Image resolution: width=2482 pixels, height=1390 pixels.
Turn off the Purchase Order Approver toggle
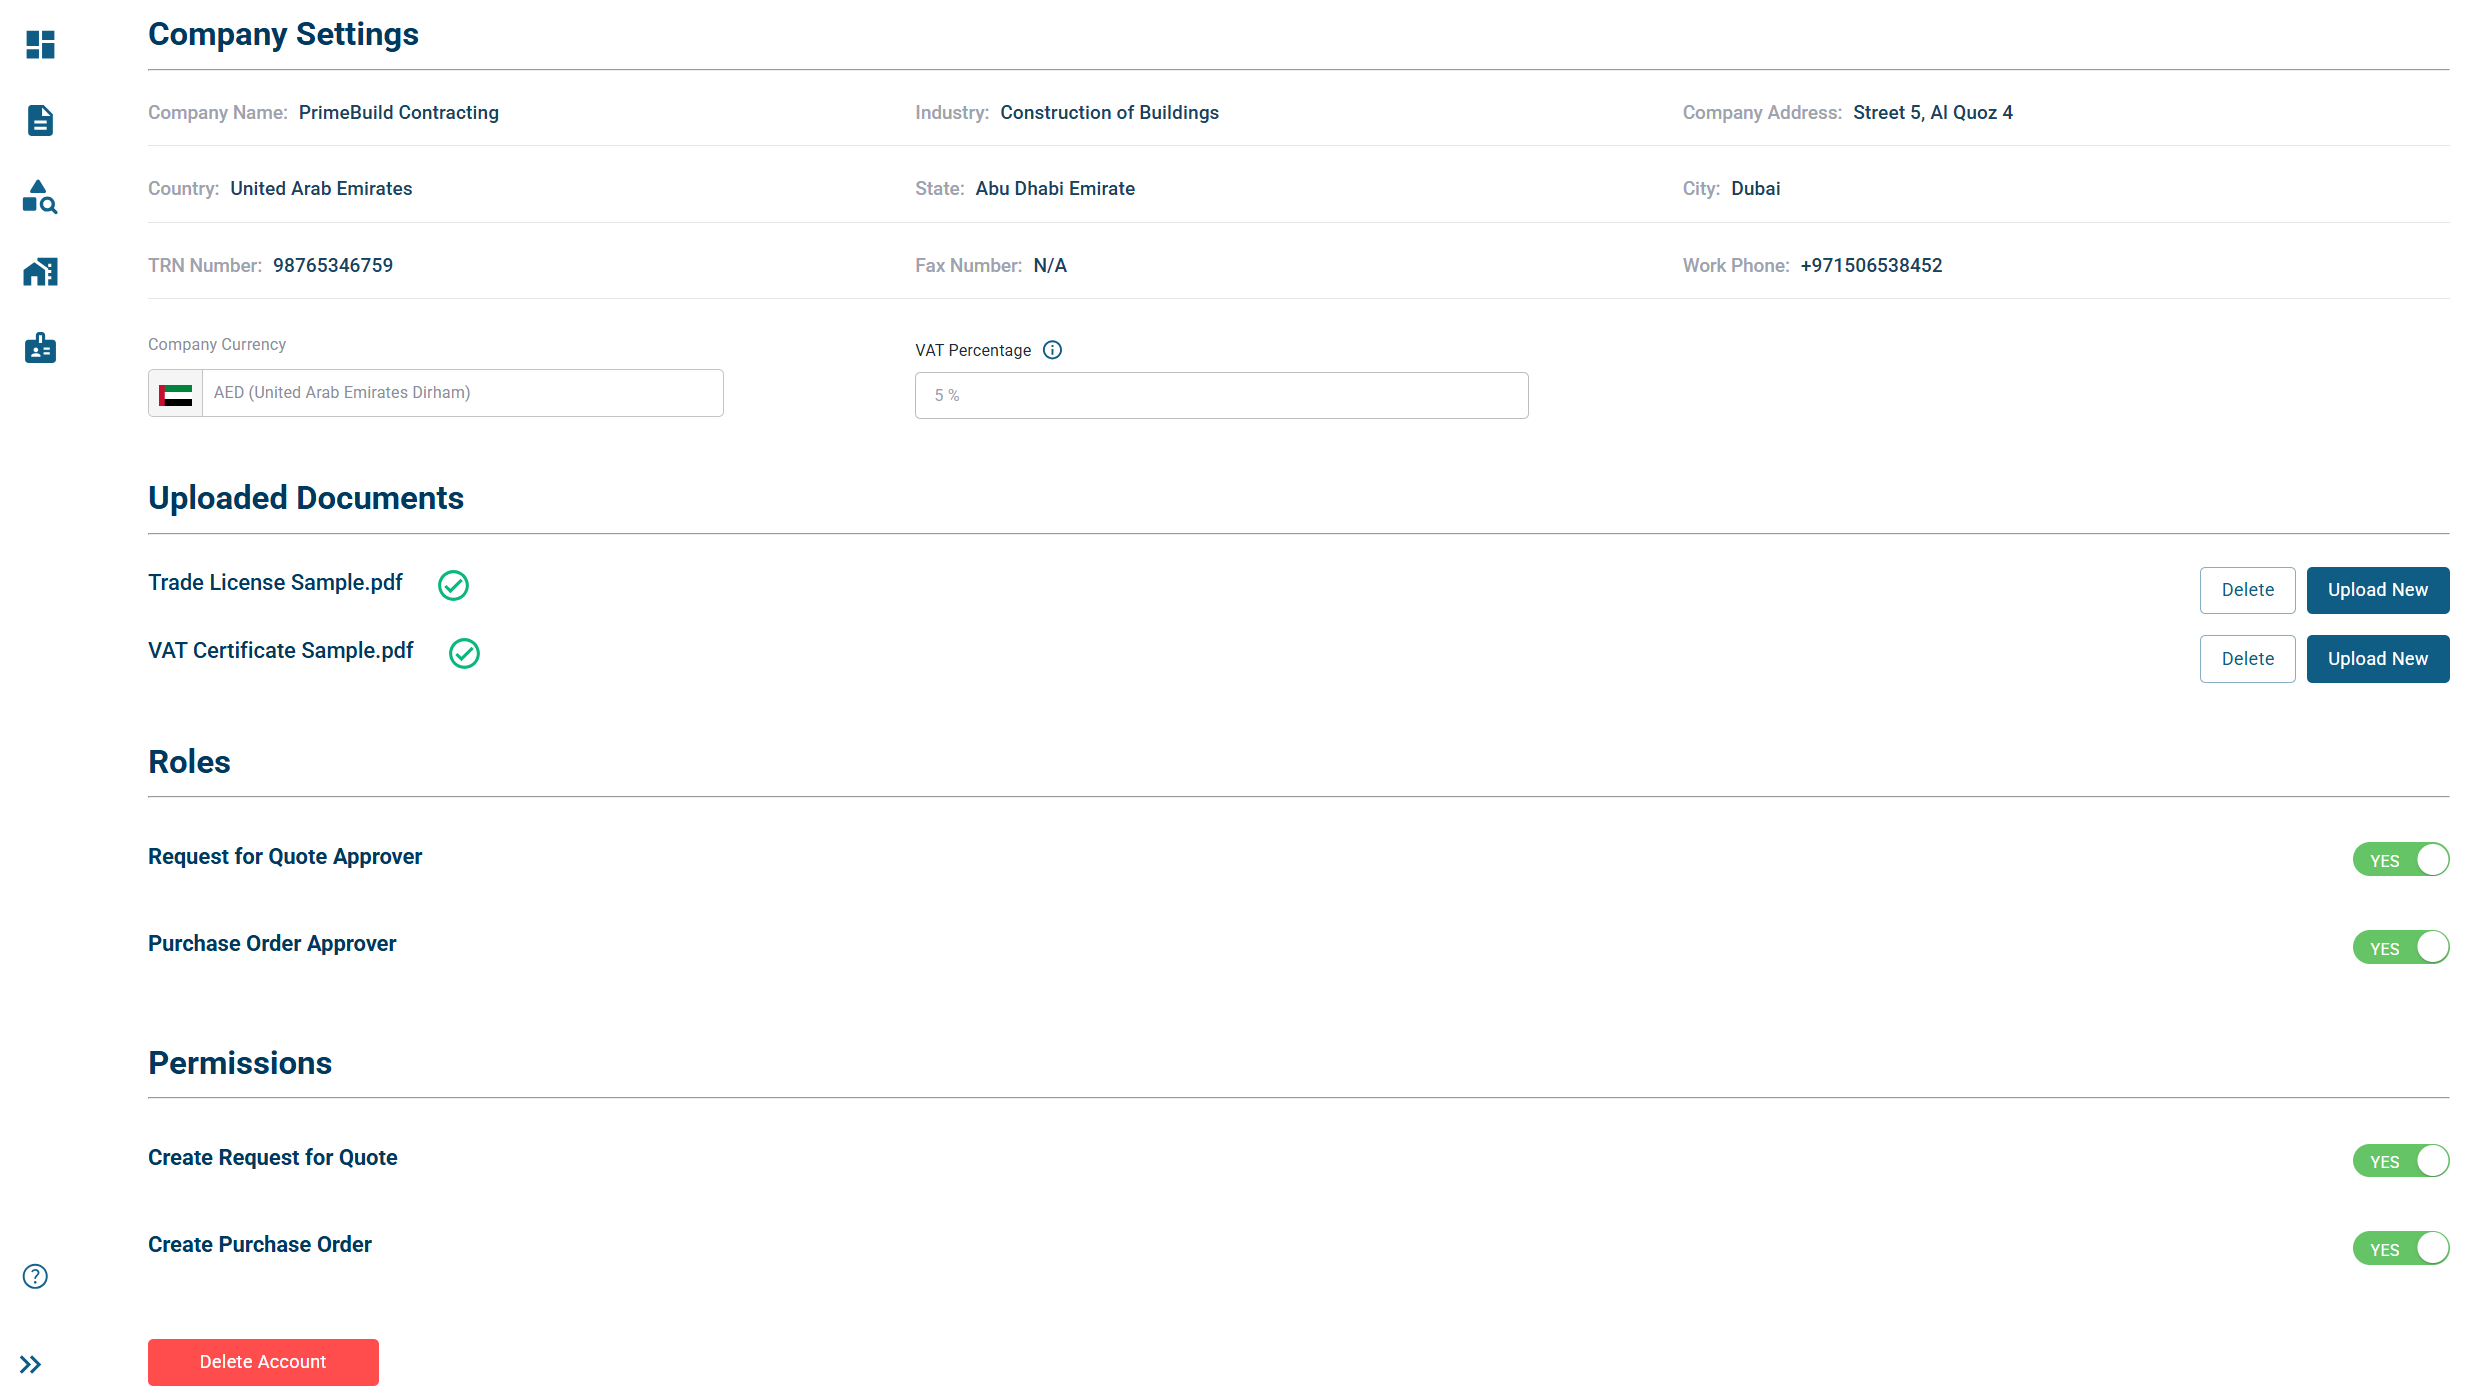coord(2401,947)
